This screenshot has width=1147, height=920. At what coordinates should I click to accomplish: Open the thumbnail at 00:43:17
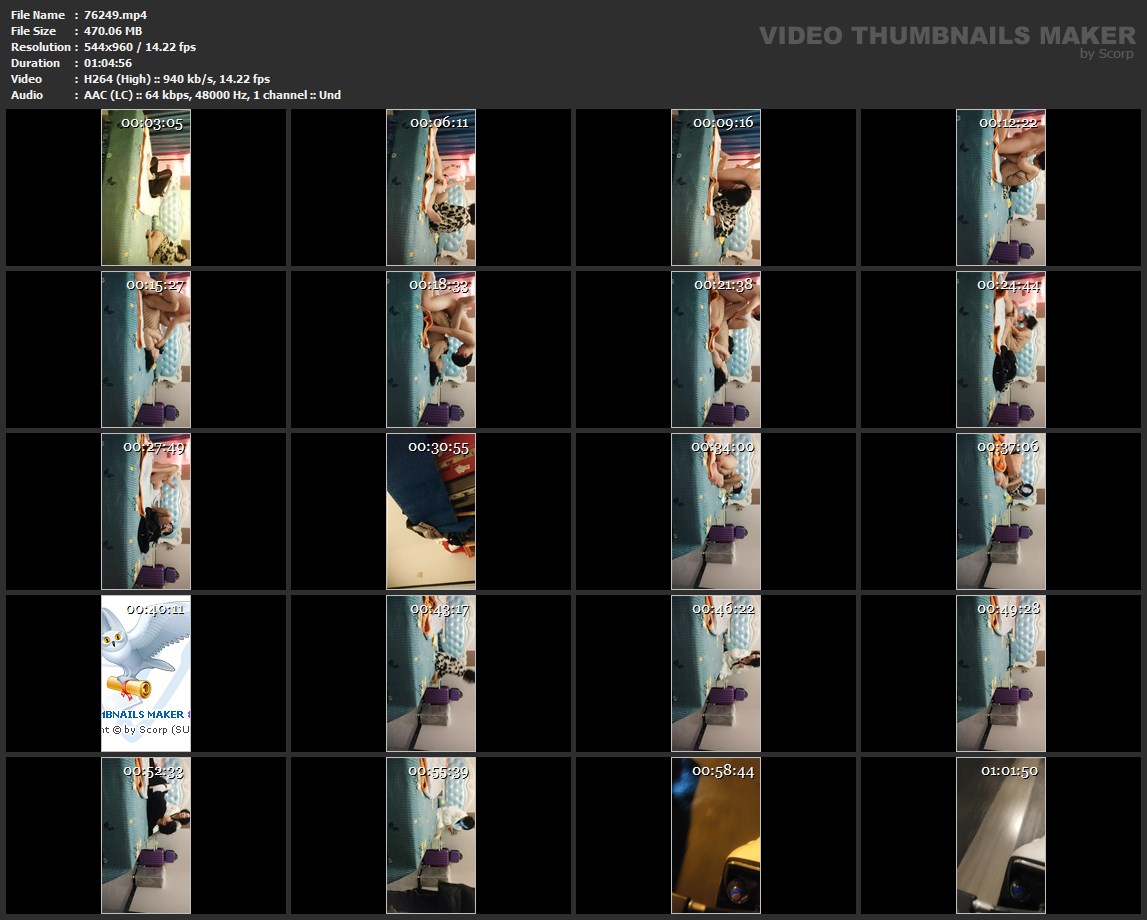[x=431, y=674]
